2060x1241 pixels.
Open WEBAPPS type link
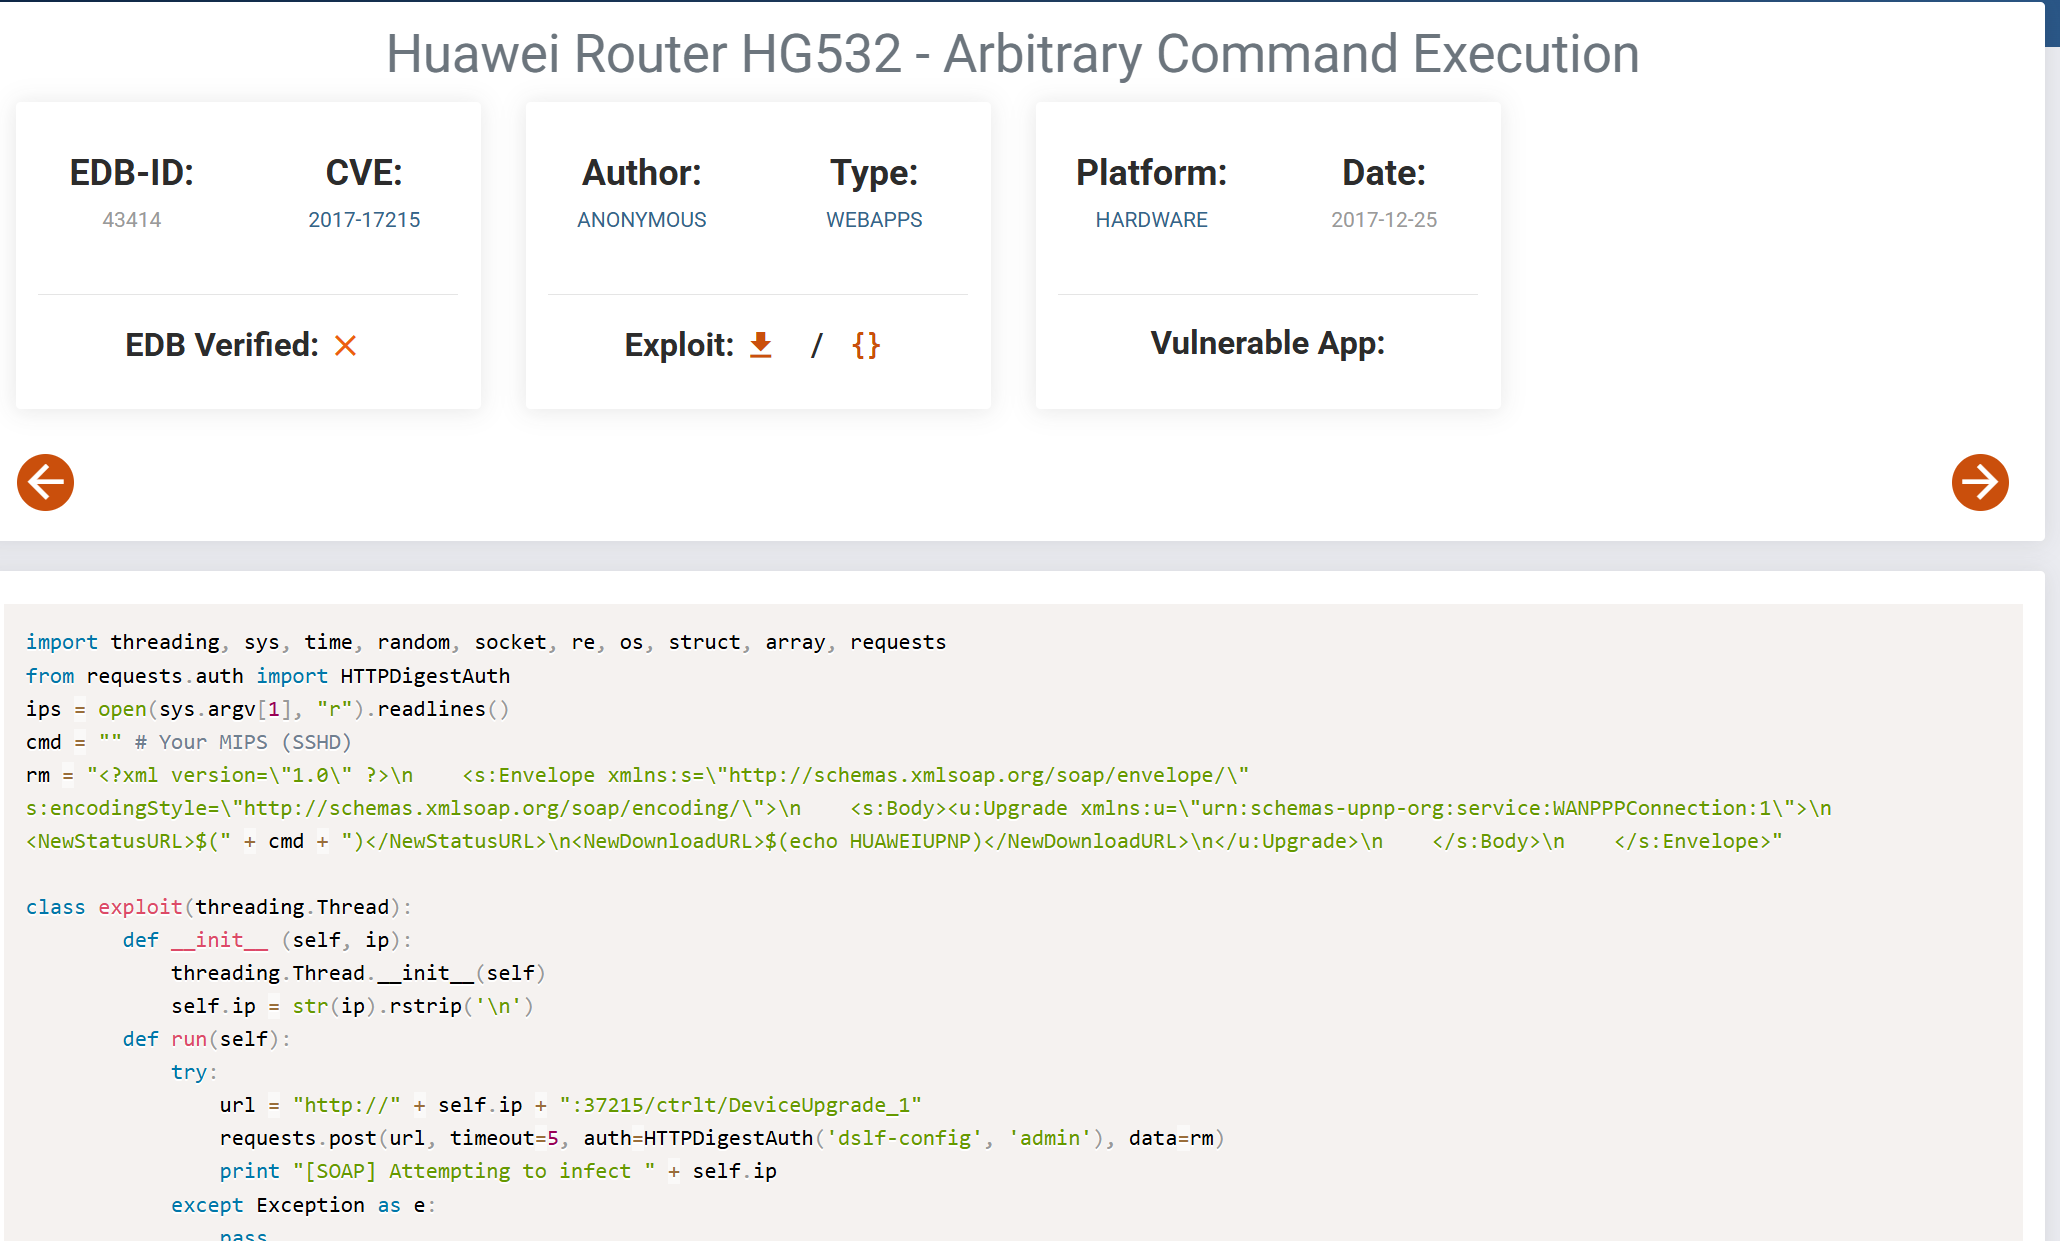874,220
